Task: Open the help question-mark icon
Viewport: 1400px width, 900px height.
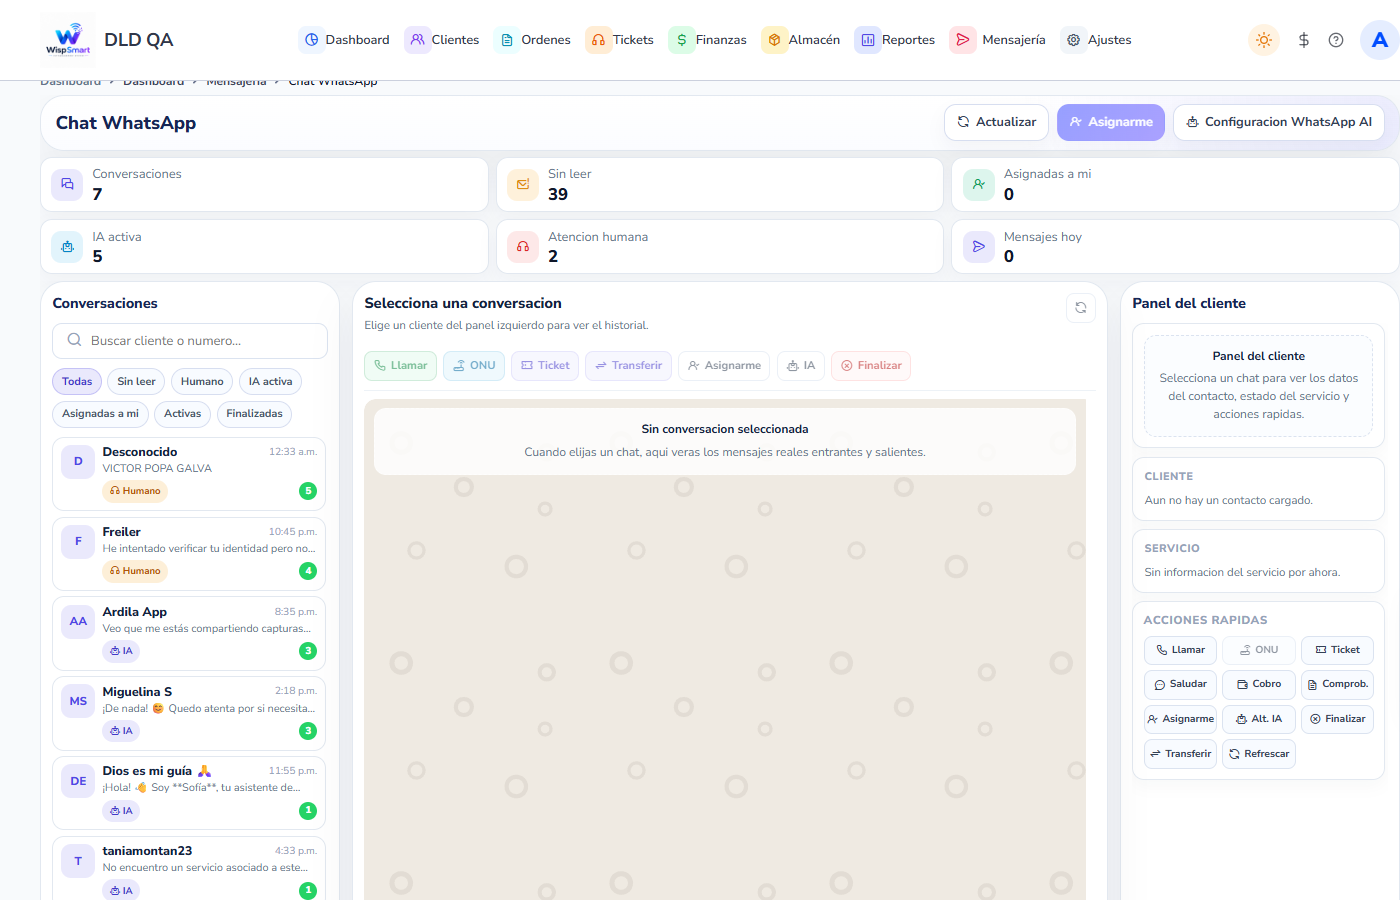Action: pyautogui.click(x=1336, y=40)
